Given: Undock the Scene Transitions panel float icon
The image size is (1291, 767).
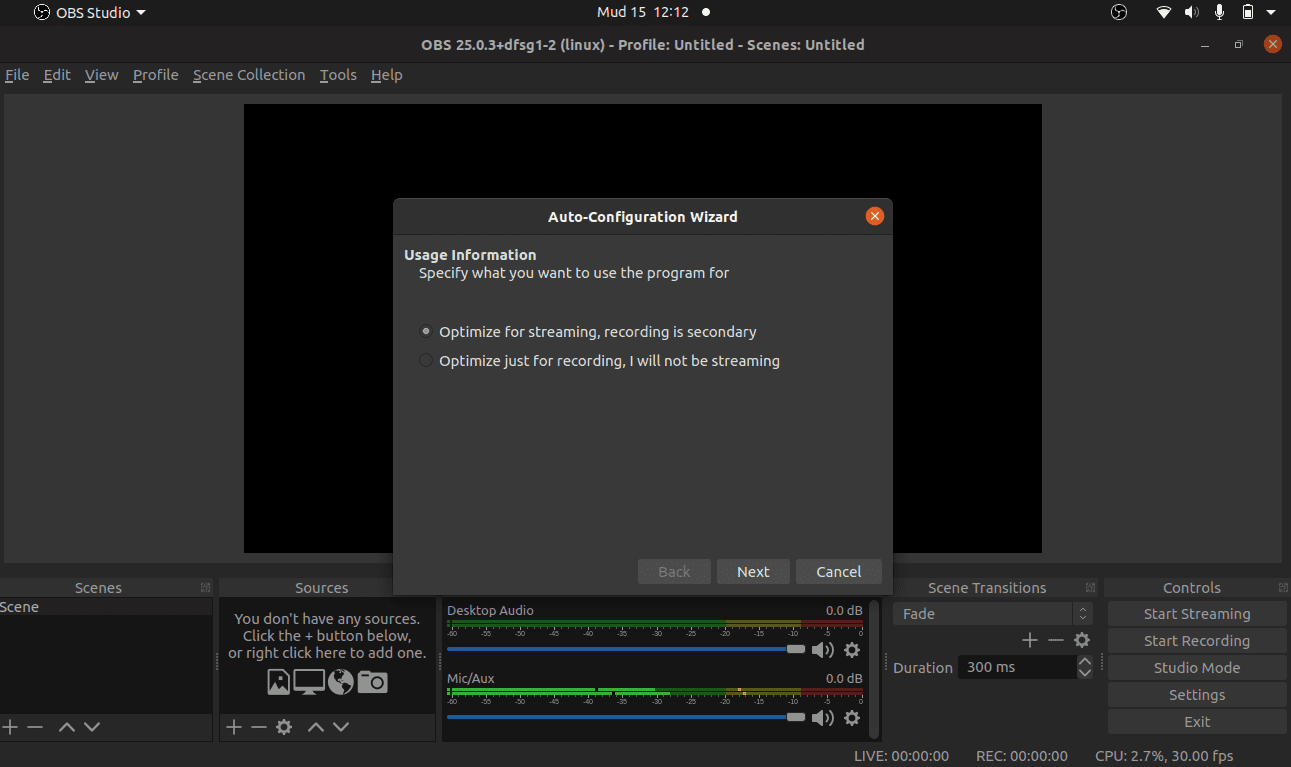Looking at the screenshot, I should 1090,588.
